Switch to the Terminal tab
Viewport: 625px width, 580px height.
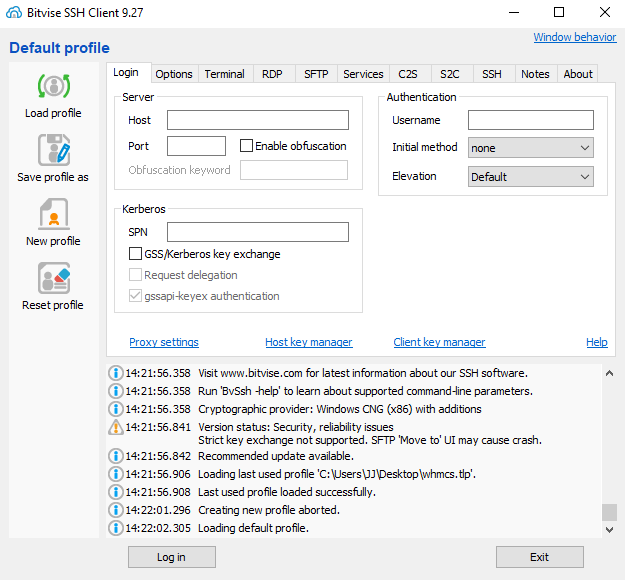pyautogui.click(x=224, y=74)
